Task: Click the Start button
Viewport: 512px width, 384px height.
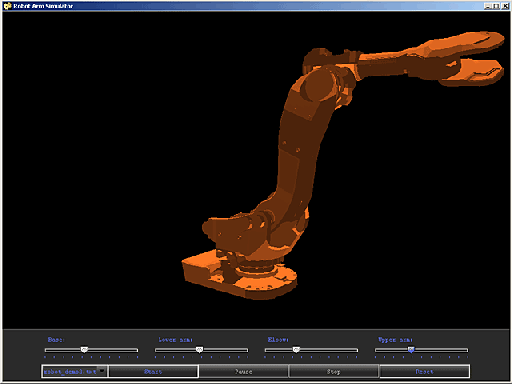Action: tap(153, 371)
